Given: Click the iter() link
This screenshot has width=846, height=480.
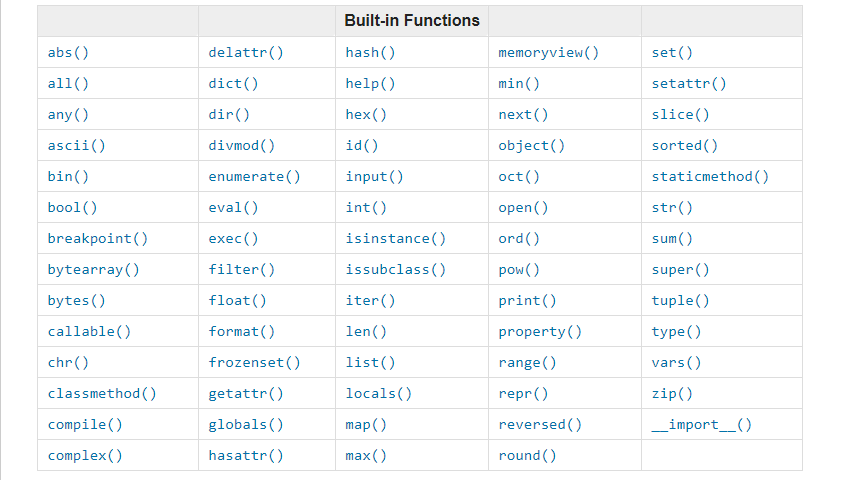Looking at the screenshot, I should point(370,300).
